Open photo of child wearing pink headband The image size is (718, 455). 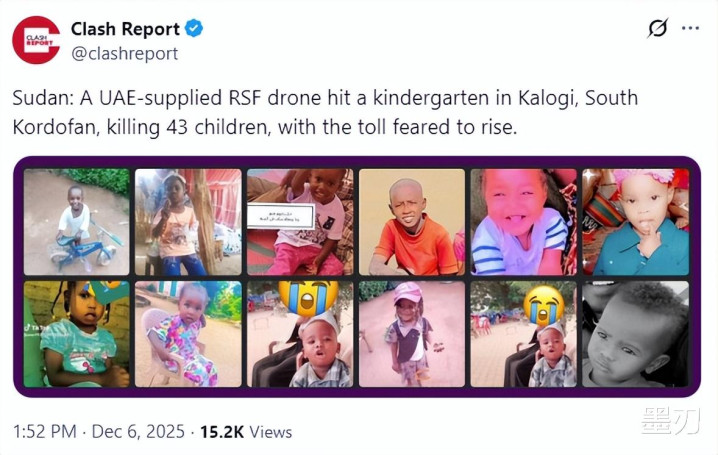[635, 222]
